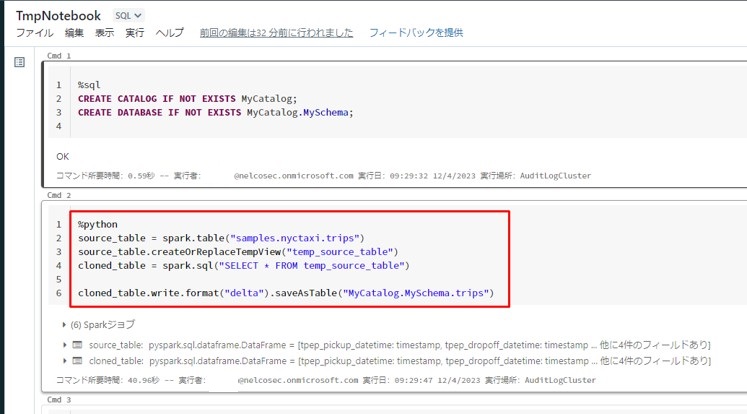Screen dimensions: 747x414
Task: Click the 前回の編集は32分前 revision history link
Action: (x=276, y=33)
